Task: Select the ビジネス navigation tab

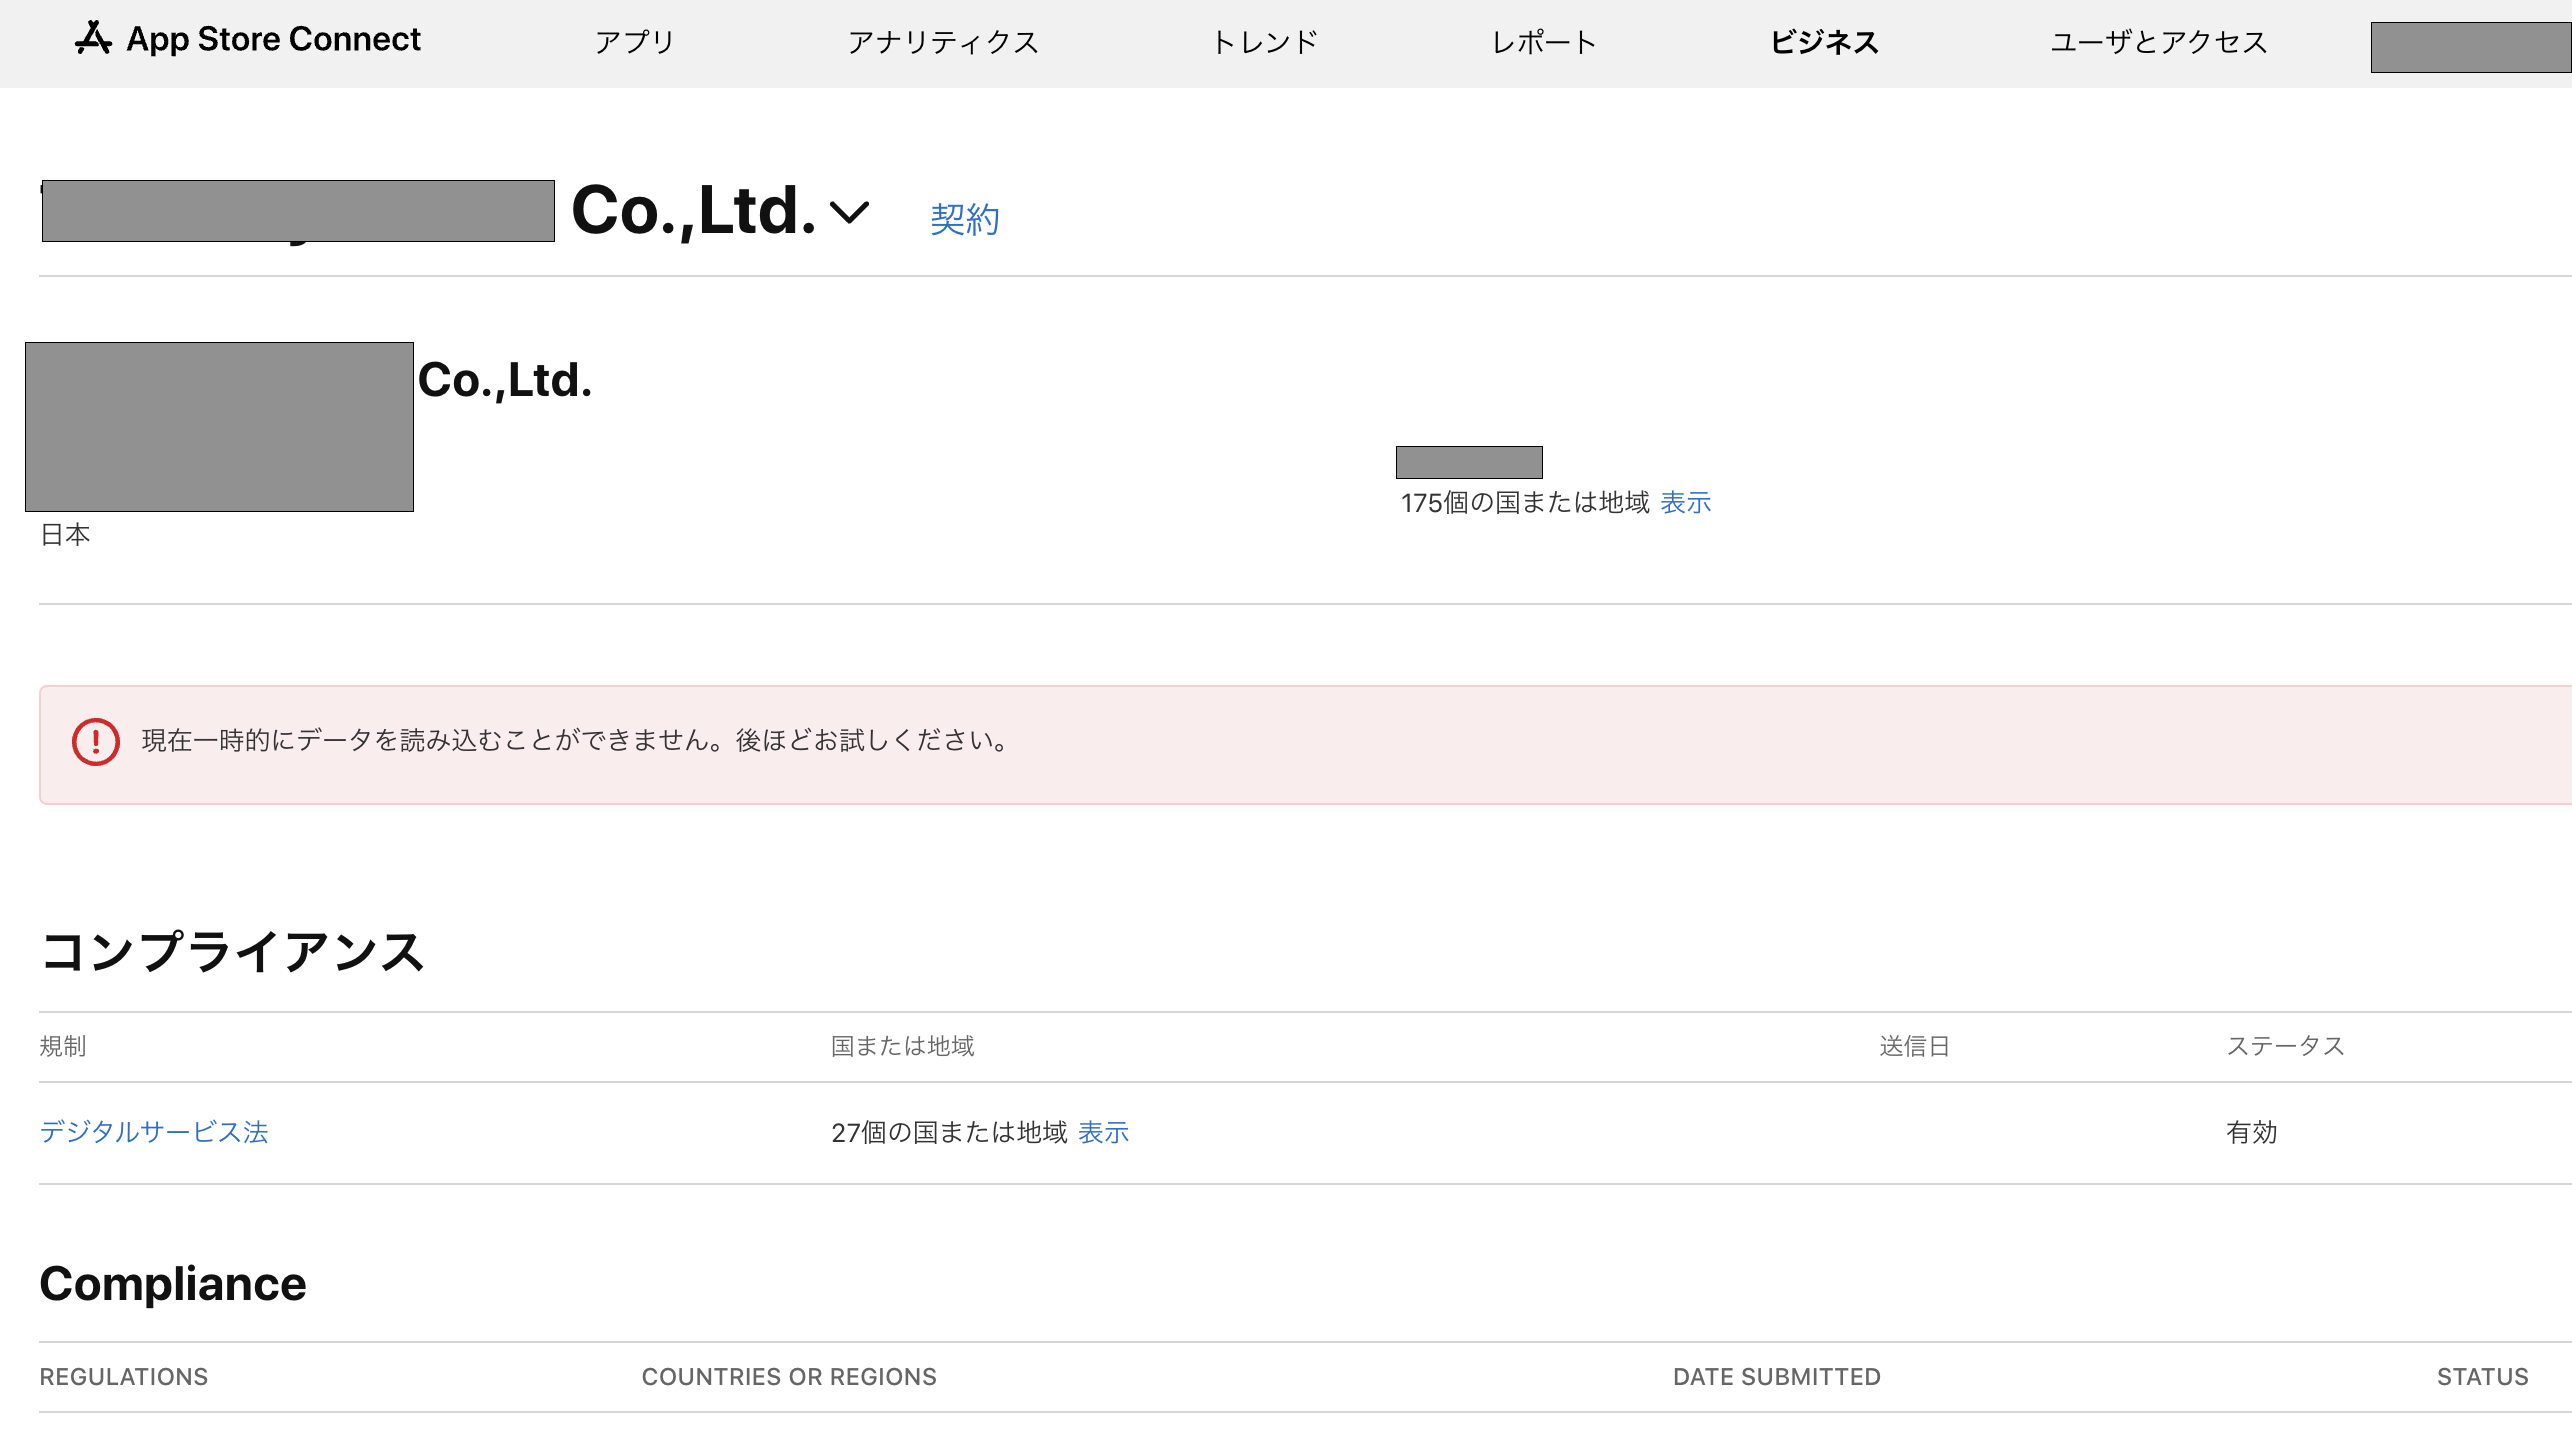Action: pyautogui.click(x=1824, y=42)
